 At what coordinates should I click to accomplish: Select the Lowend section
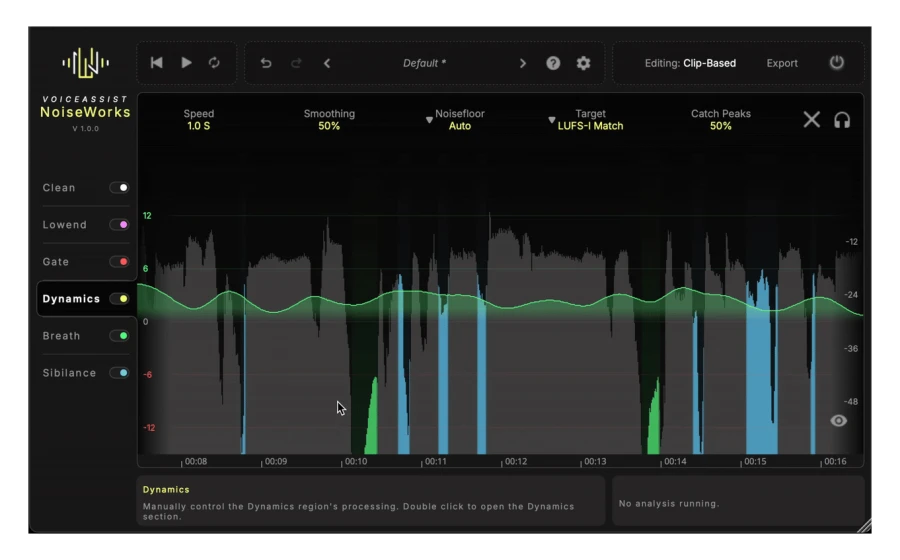[x=64, y=224]
